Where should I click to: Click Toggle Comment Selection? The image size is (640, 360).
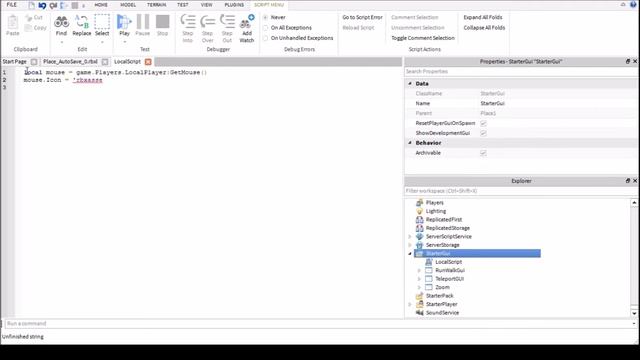click(x=423, y=38)
